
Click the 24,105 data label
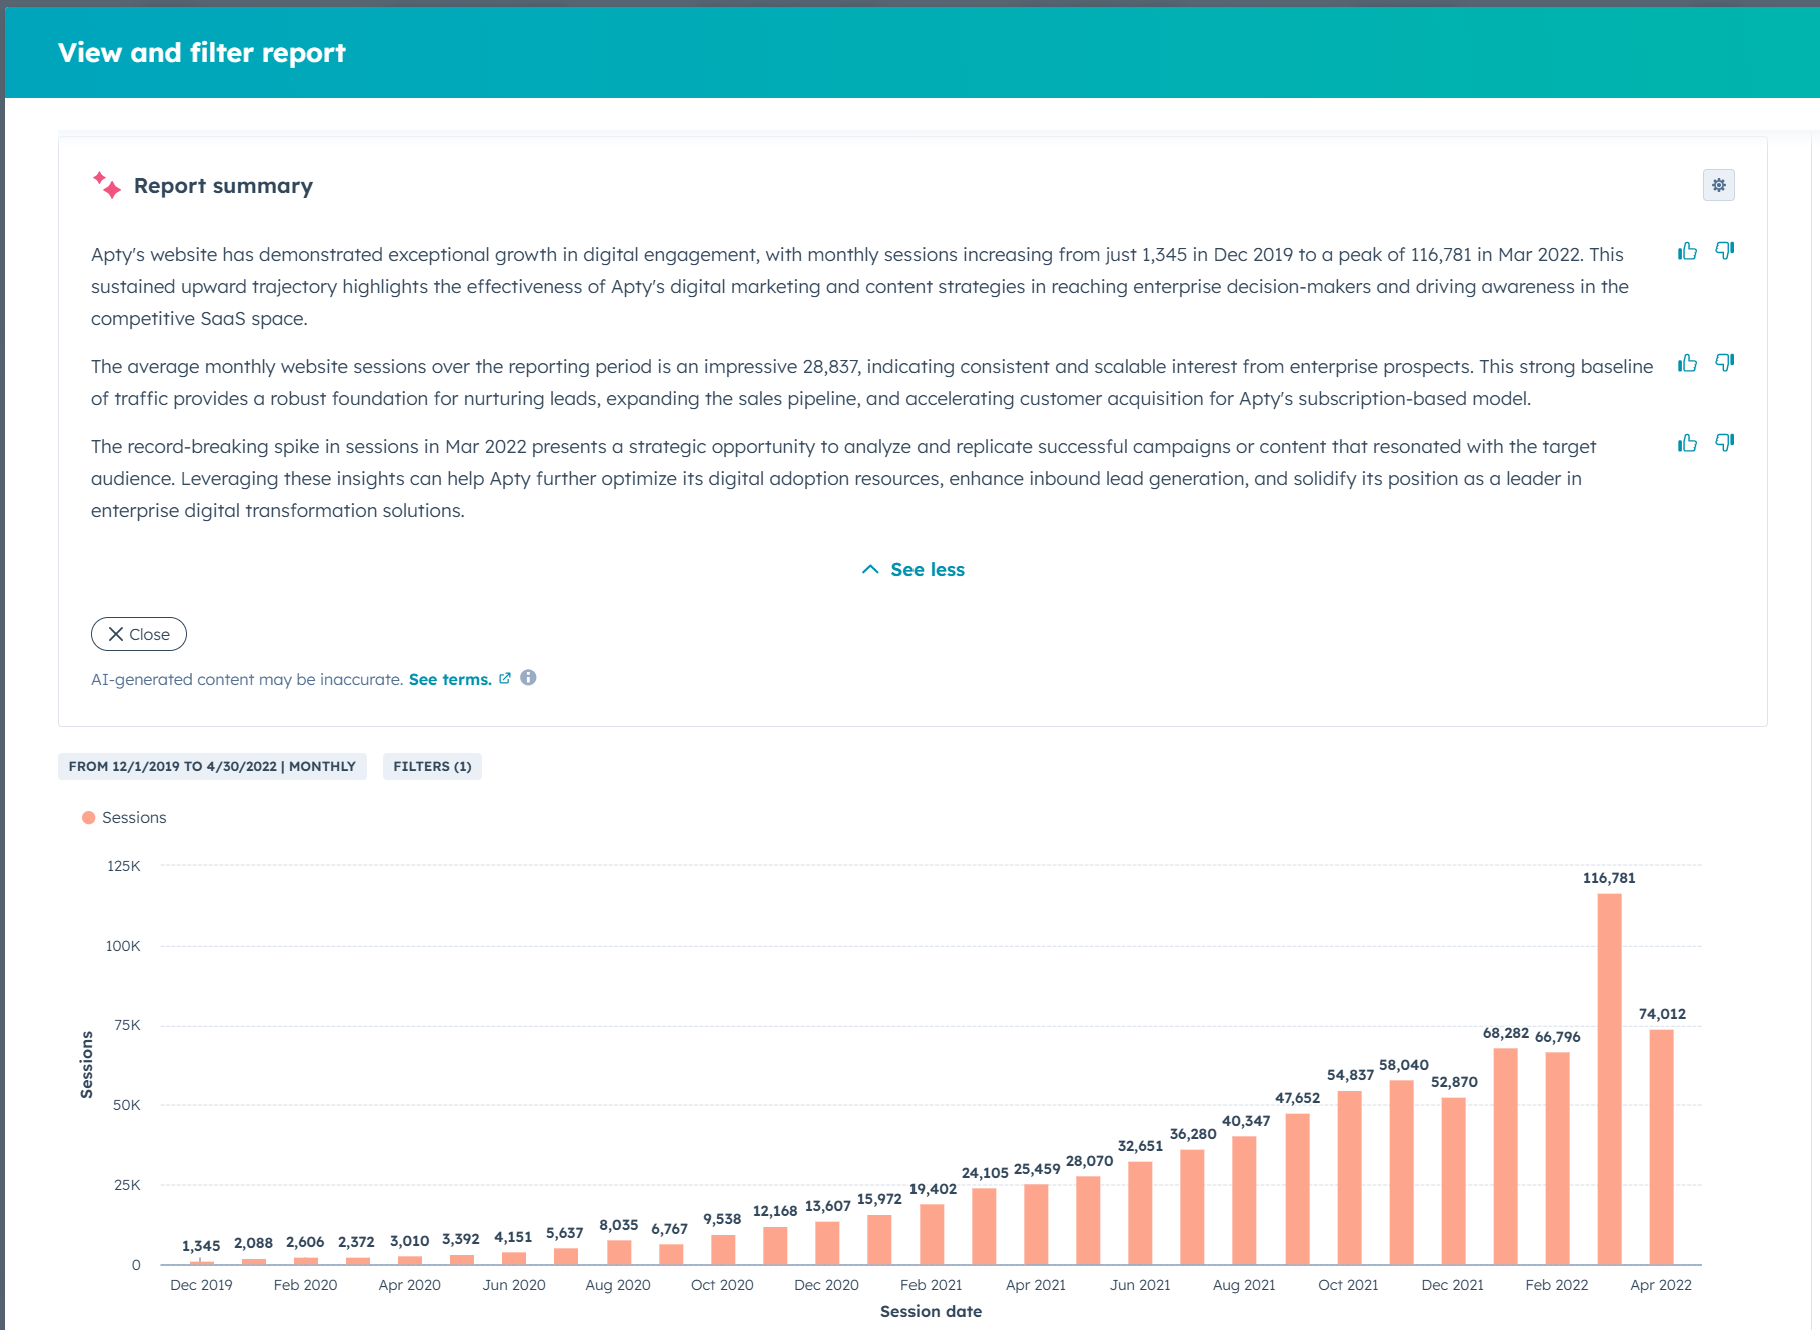985,1173
